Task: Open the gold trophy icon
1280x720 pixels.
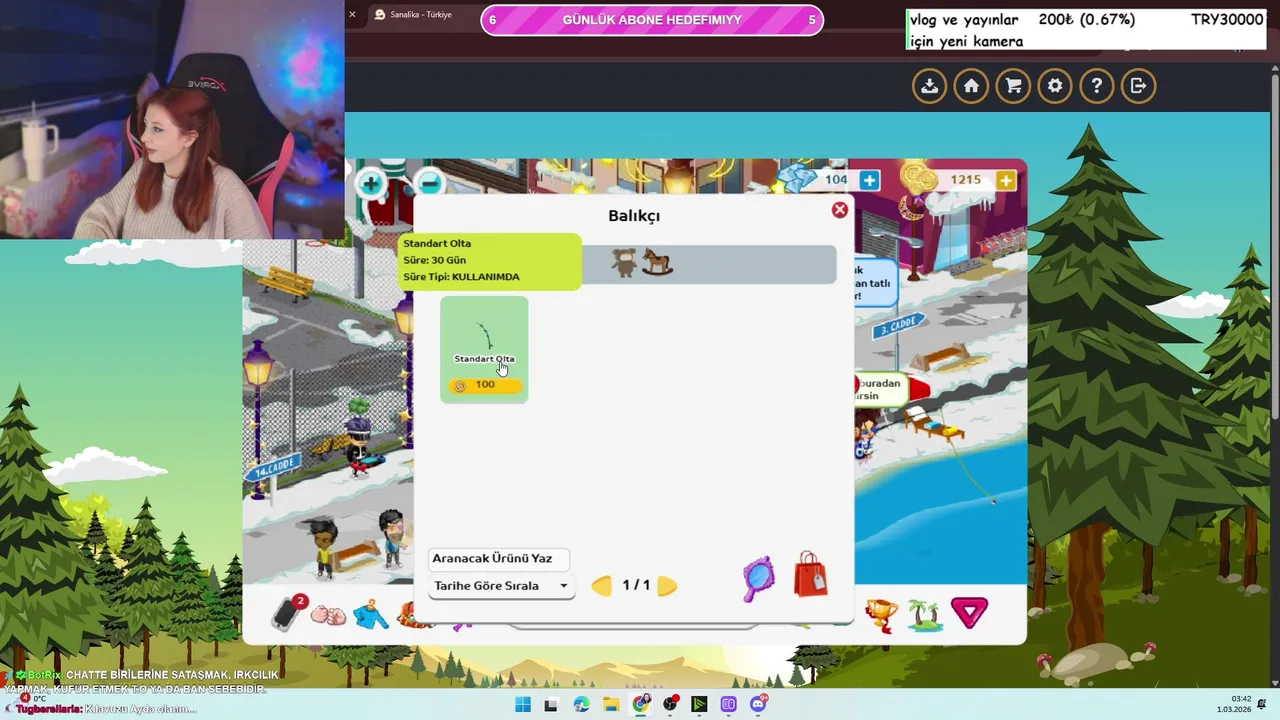Action: tap(881, 614)
